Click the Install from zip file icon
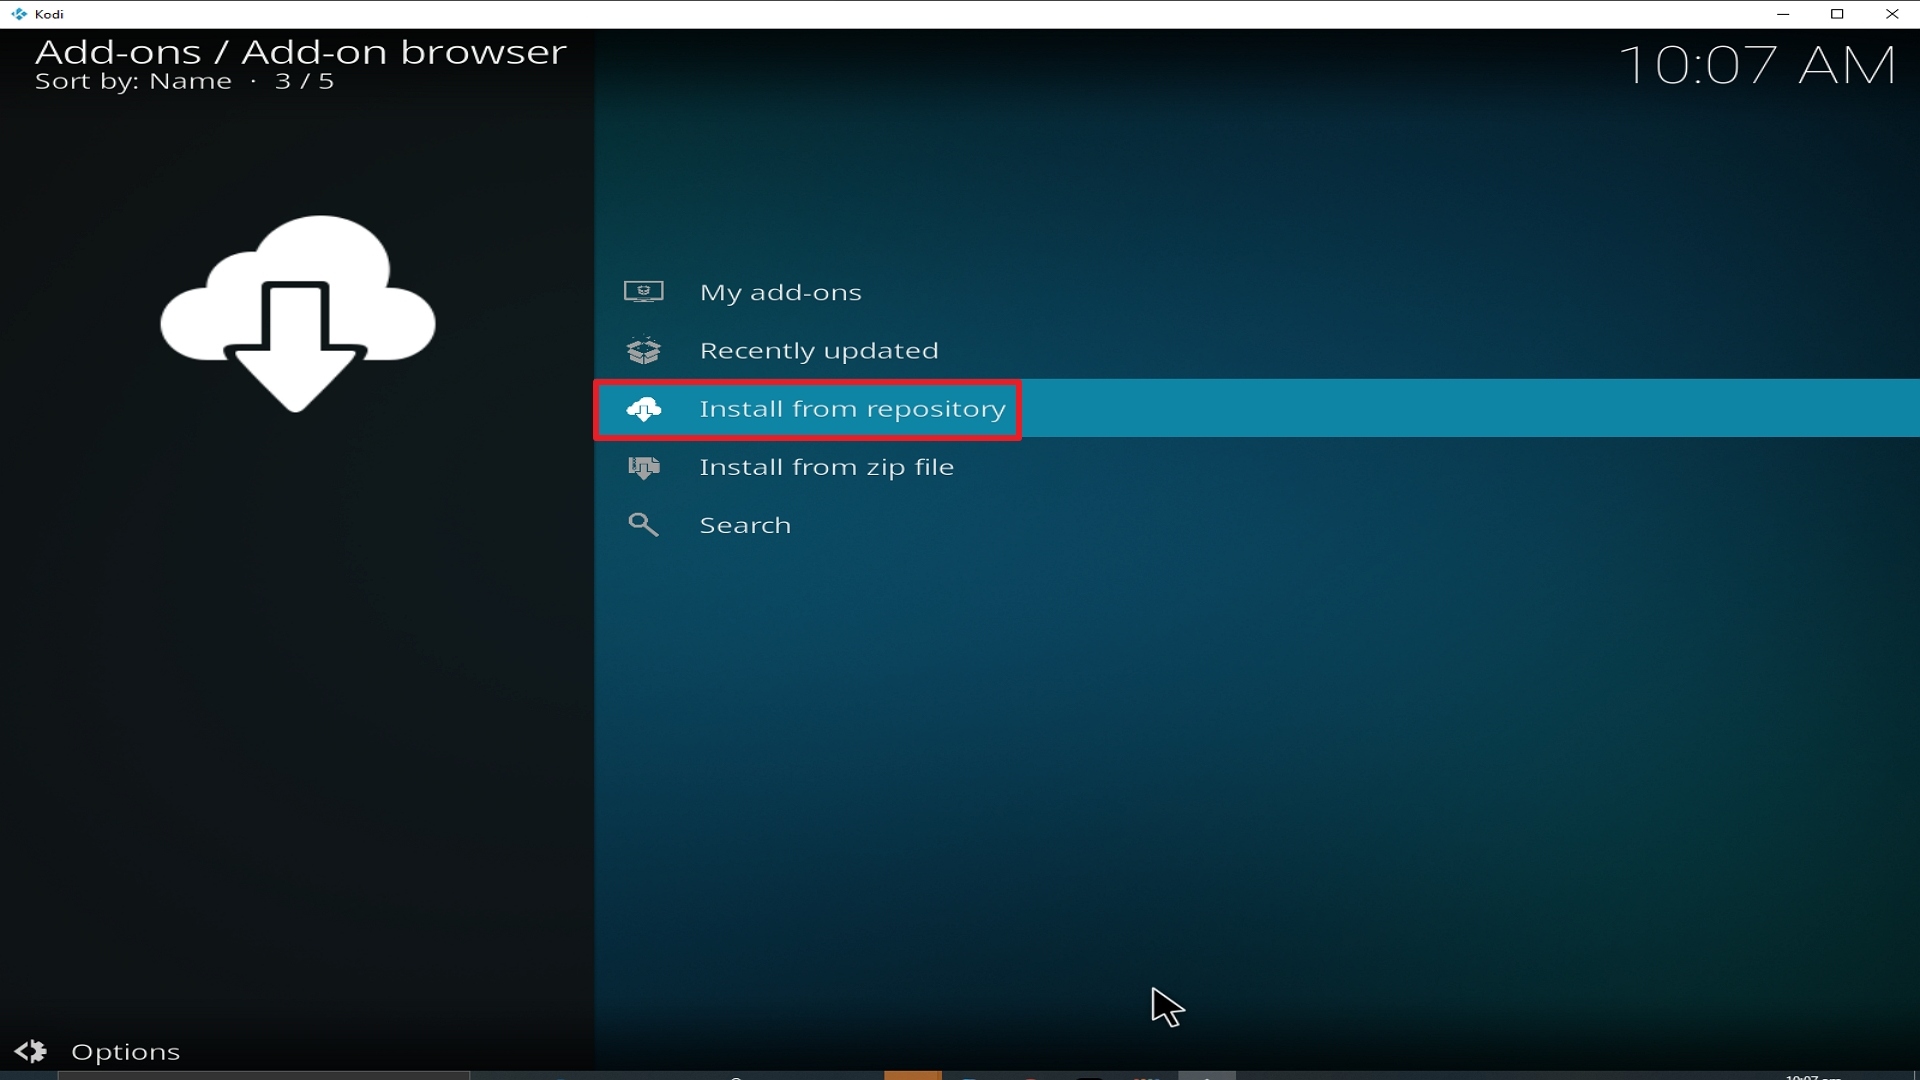Image resolution: width=1920 pixels, height=1080 pixels. pos(644,467)
